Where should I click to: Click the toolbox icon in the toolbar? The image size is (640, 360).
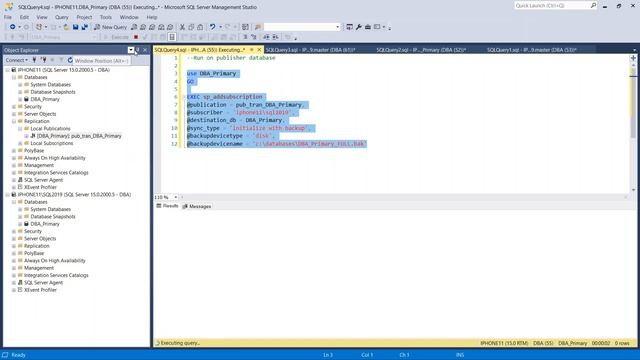(368, 27)
